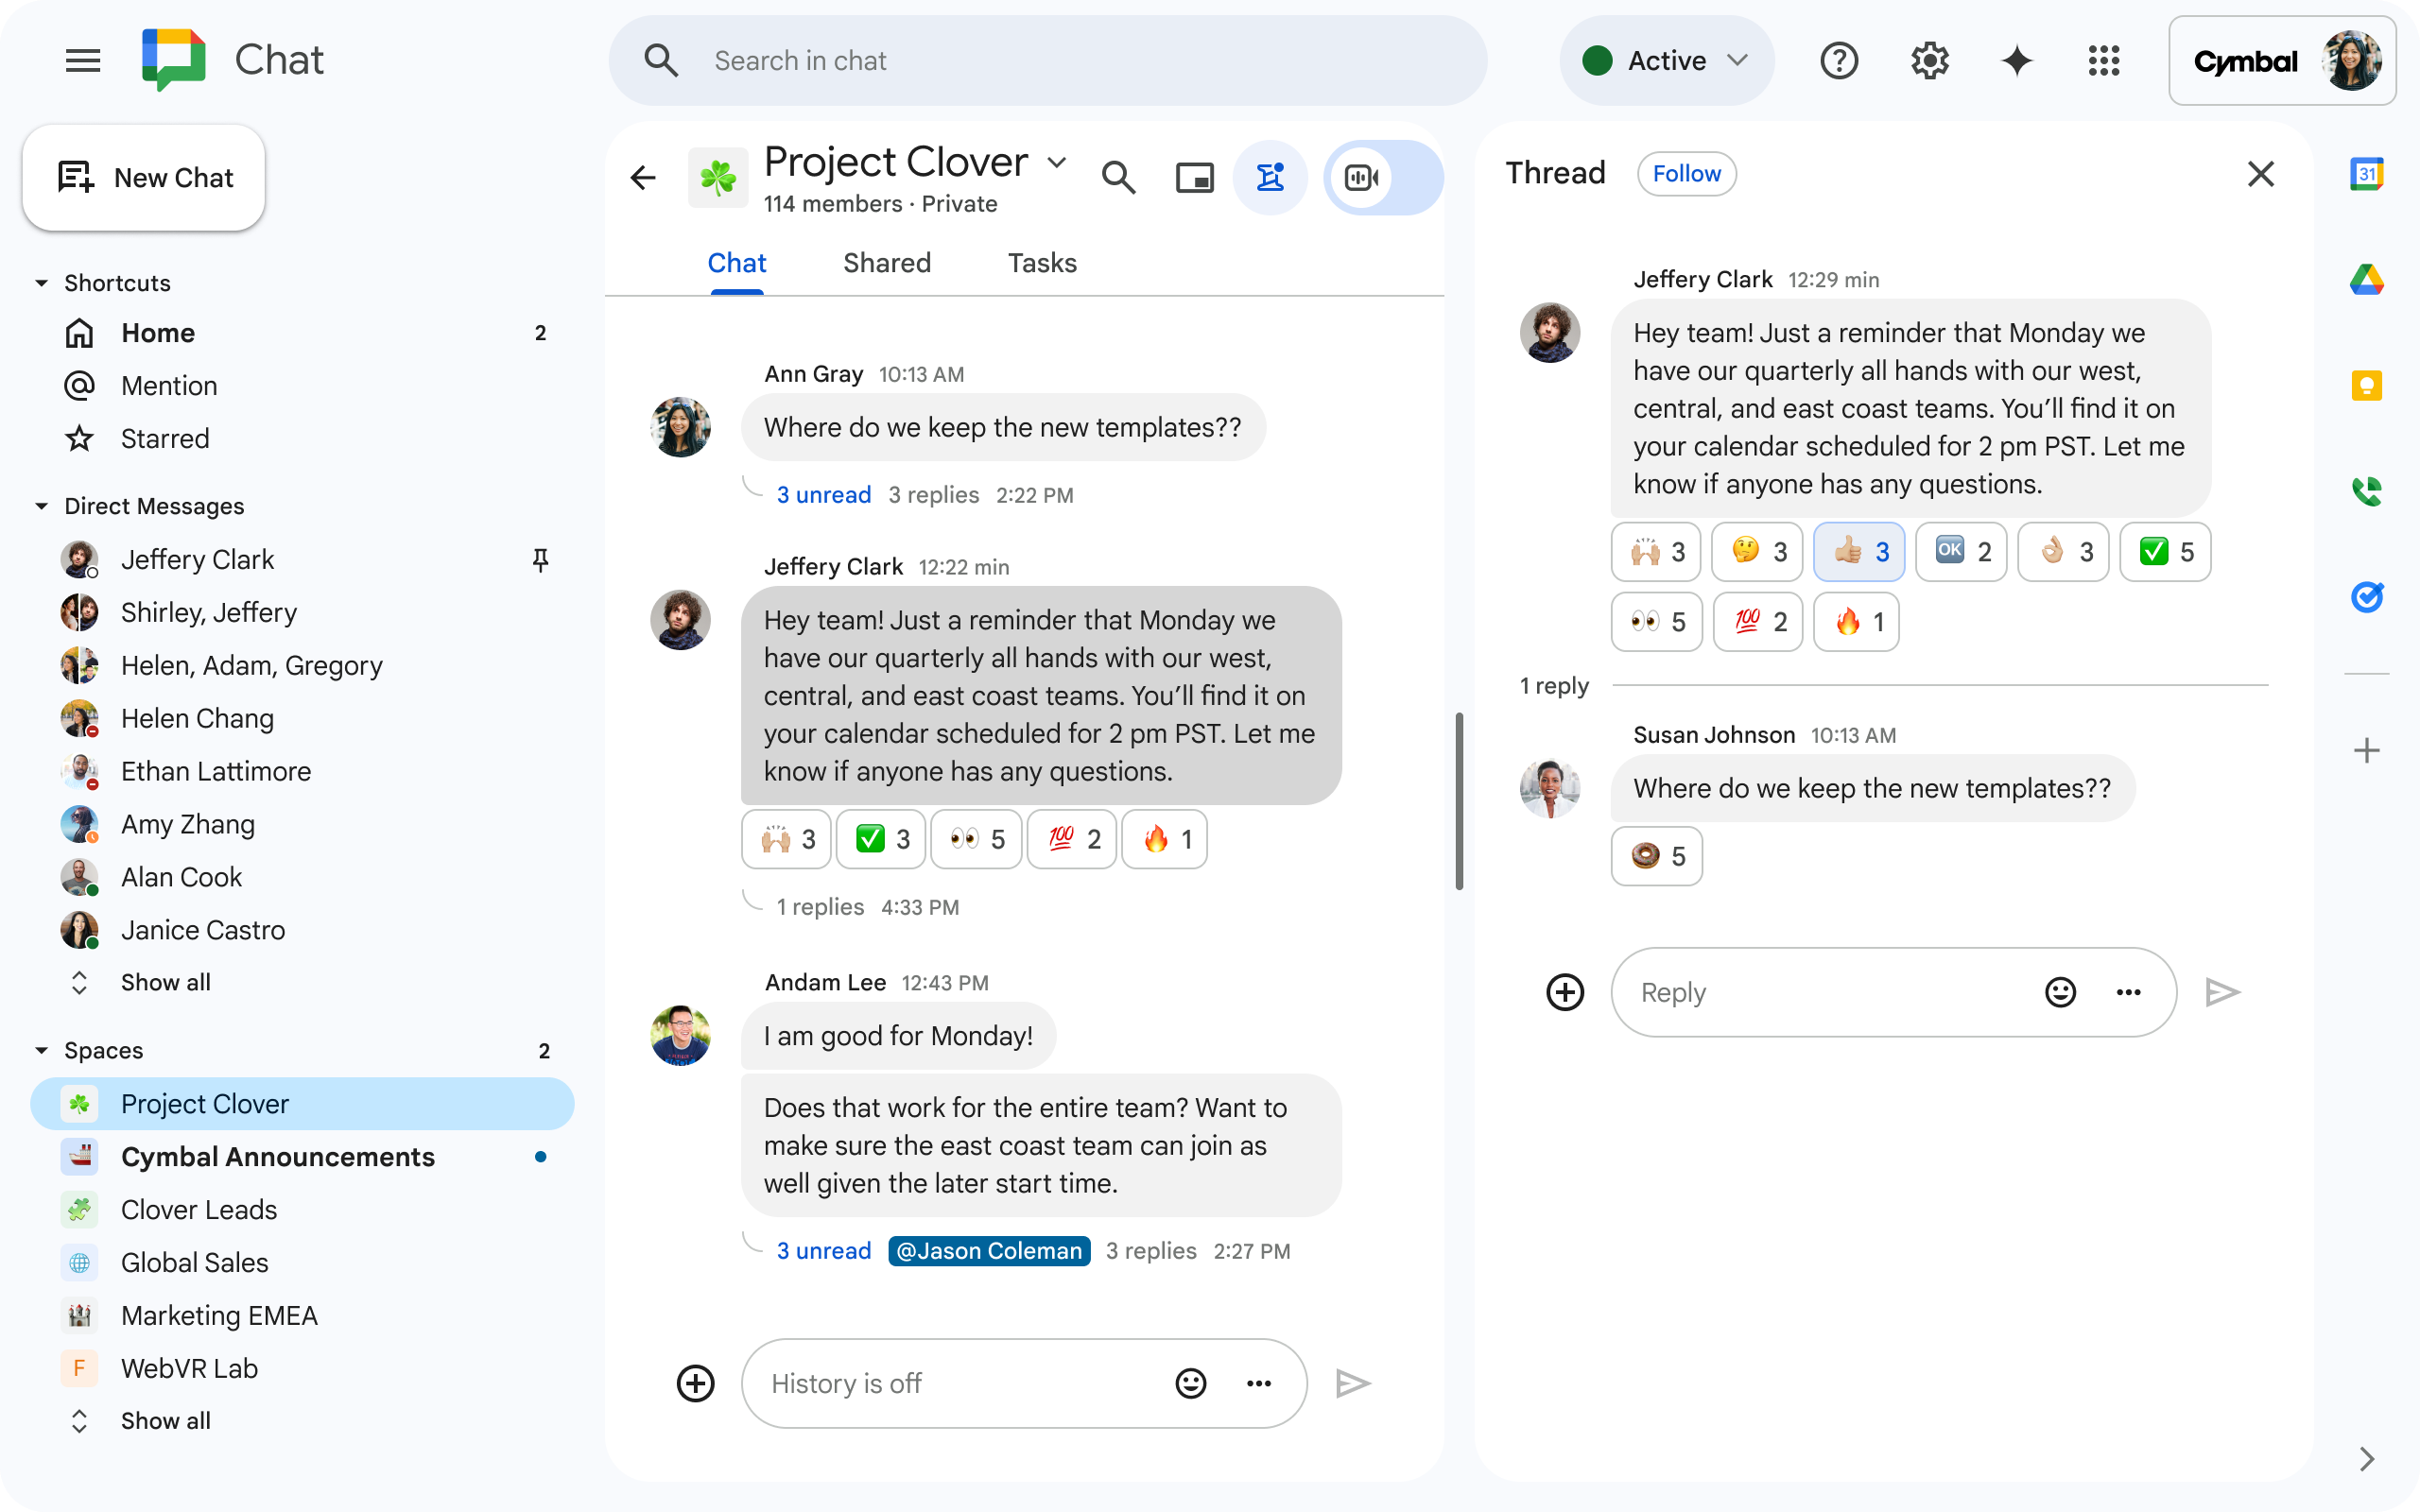Viewport: 2420px width, 1512px height.
Task: Toggle the Active status indicator
Action: coord(1664,61)
